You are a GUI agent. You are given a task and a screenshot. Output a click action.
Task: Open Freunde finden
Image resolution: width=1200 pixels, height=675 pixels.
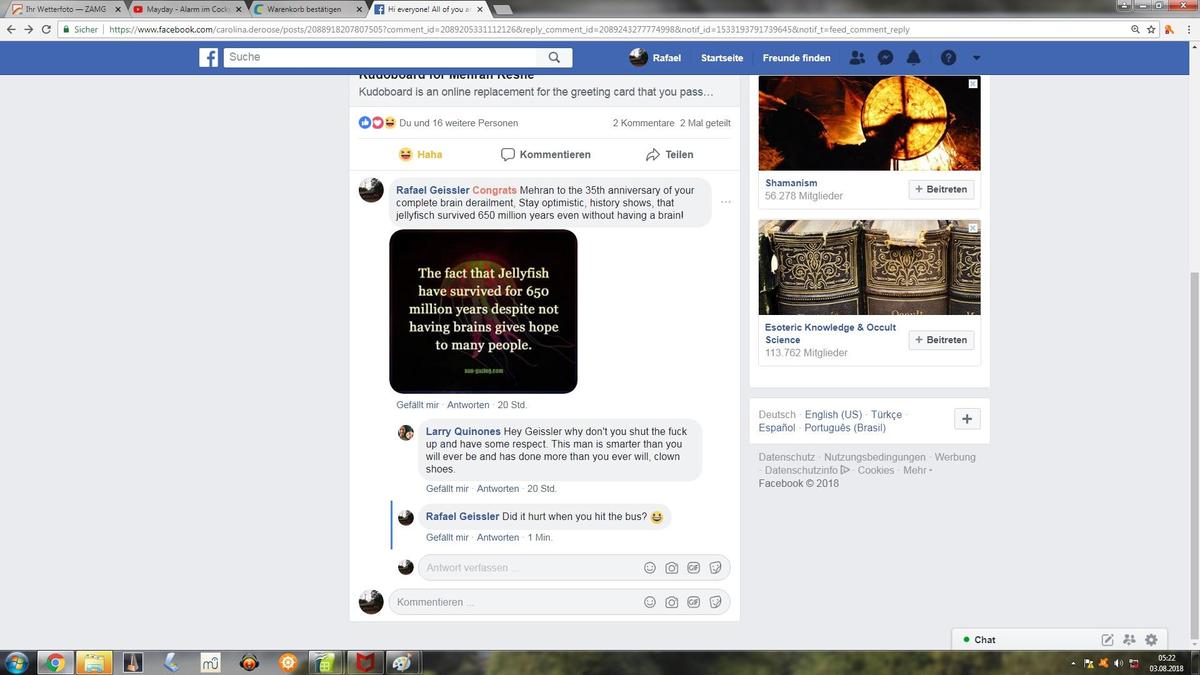[x=796, y=58]
